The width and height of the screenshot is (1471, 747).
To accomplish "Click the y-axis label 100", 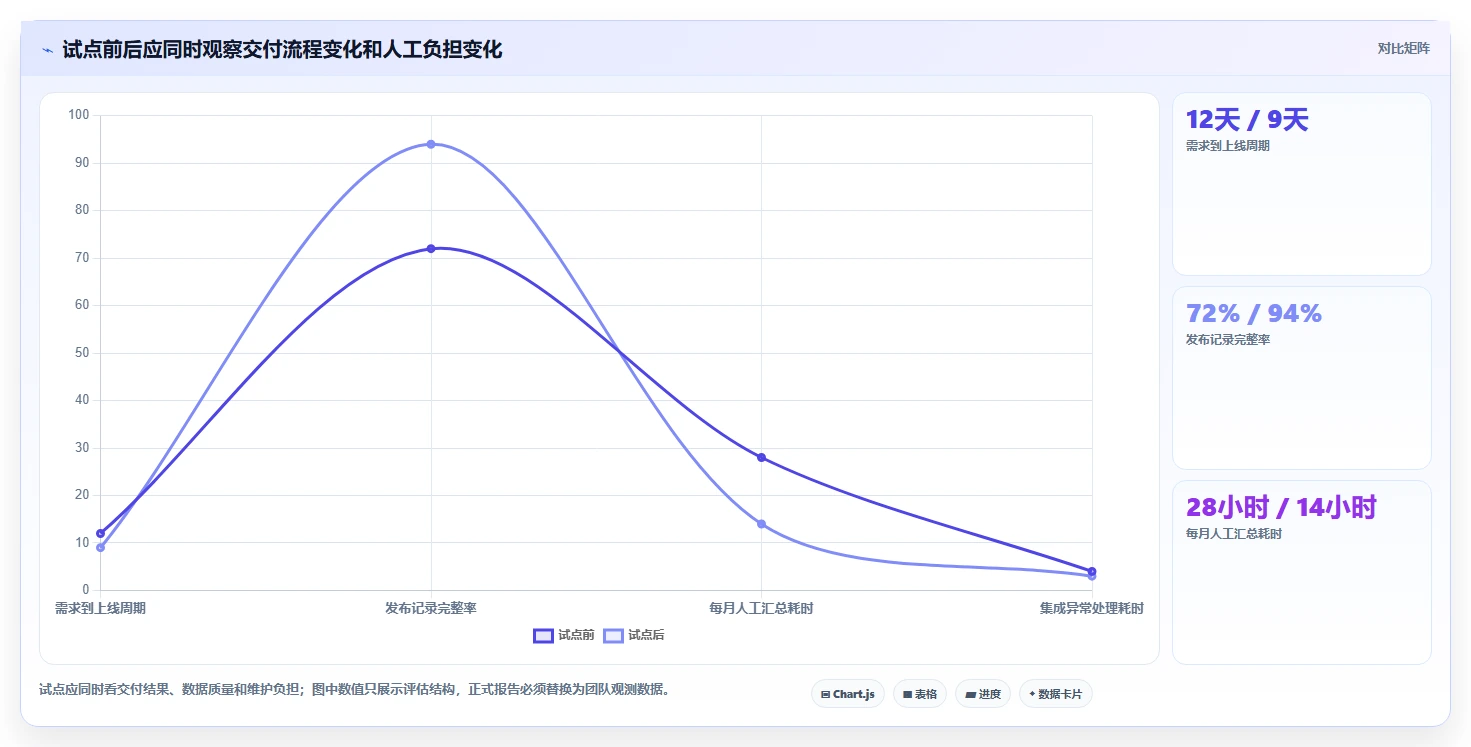I will pos(79,115).
